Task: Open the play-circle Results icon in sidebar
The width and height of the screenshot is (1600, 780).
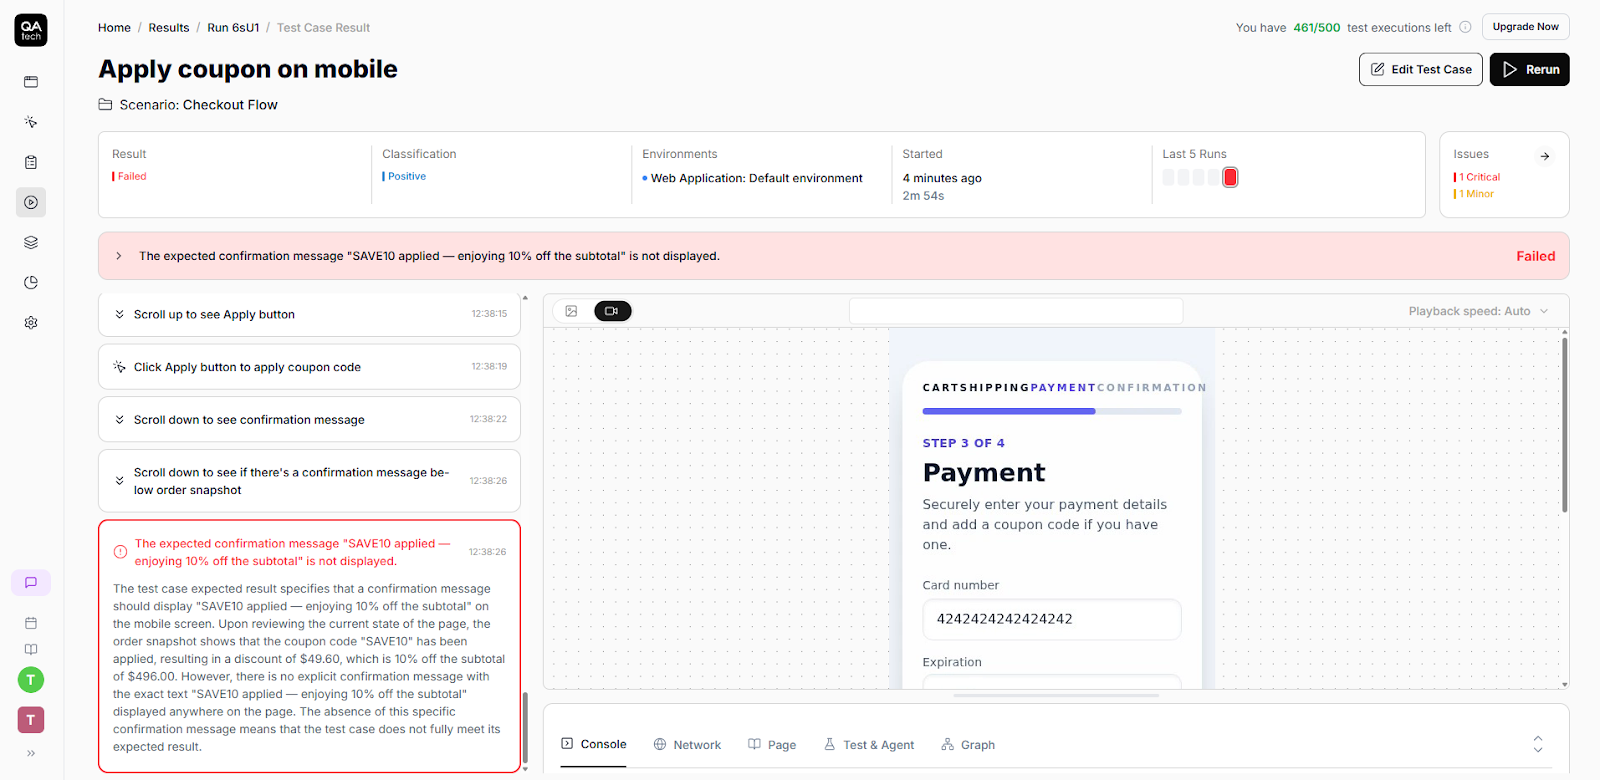Action: tap(31, 203)
